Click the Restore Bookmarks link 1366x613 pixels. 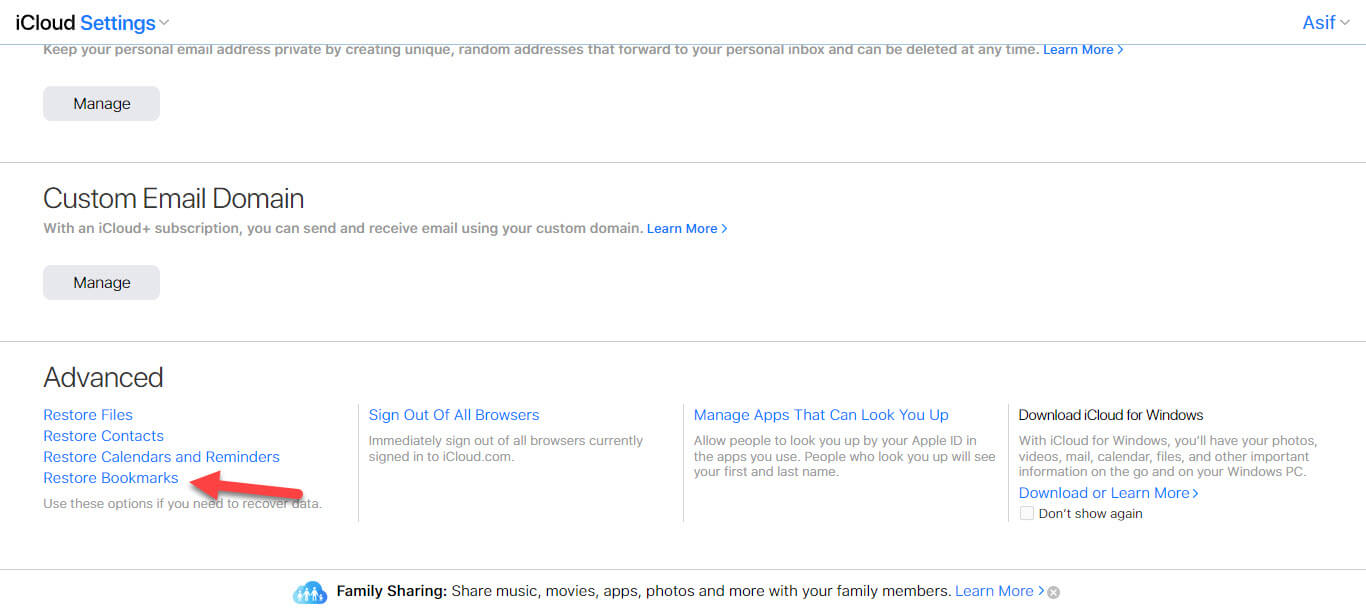pos(111,478)
